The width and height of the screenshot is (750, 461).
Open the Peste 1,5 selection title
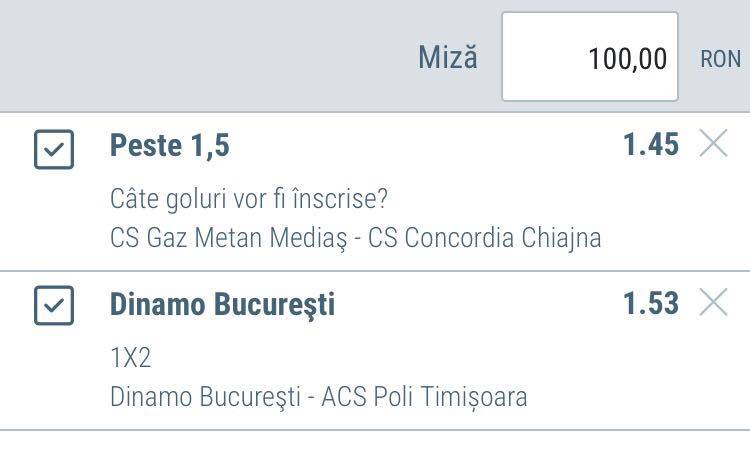(x=170, y=145)
